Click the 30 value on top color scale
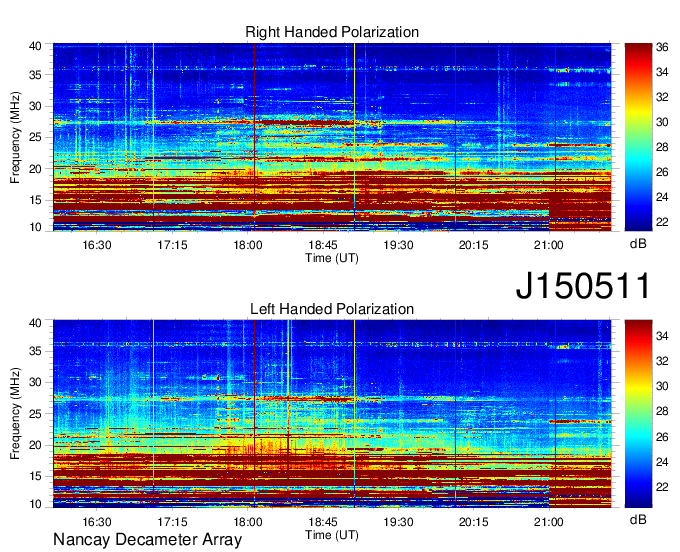The image size is (680, 552). [662, 122]
